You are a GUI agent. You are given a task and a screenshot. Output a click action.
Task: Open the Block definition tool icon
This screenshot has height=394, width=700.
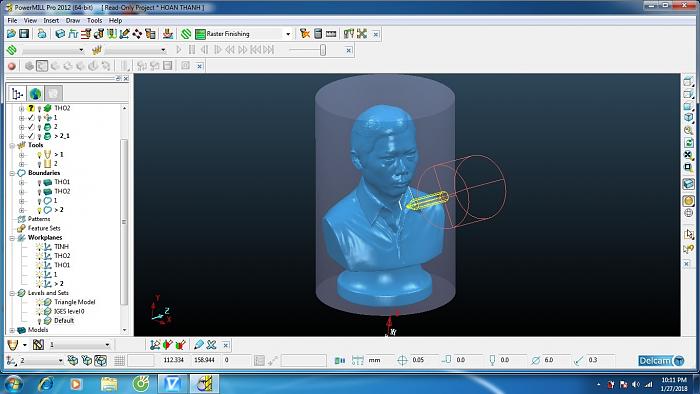60,34
